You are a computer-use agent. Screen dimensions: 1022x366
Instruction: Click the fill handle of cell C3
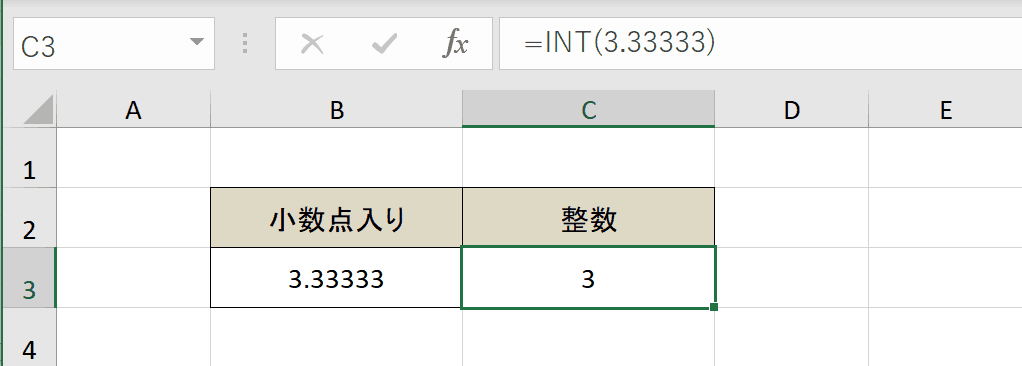714,307
